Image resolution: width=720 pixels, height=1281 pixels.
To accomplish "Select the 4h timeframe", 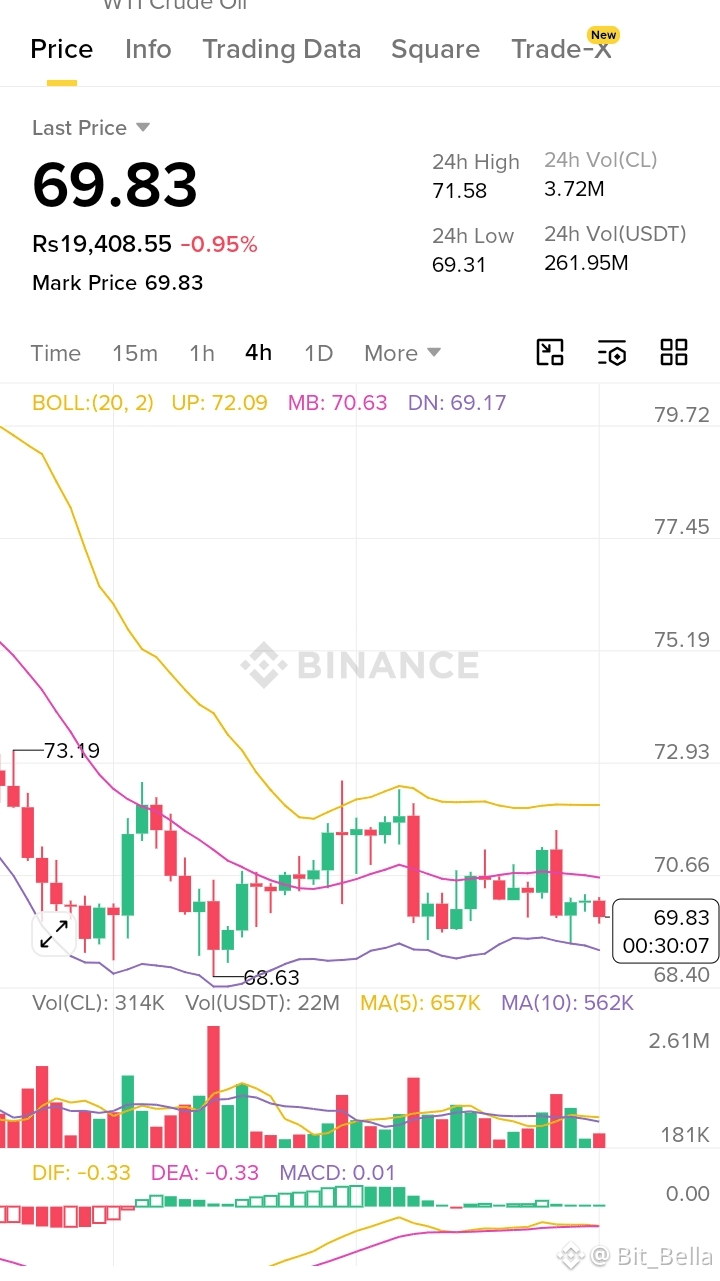I will coord(258,353).
